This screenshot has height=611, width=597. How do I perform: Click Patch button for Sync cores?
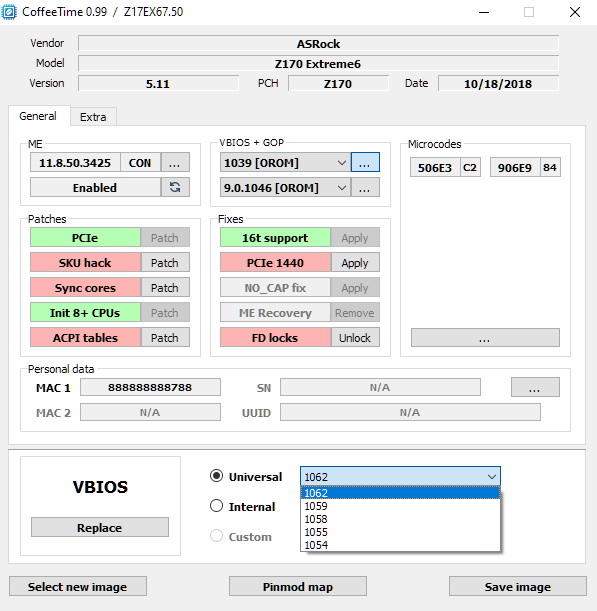point(165,288)
